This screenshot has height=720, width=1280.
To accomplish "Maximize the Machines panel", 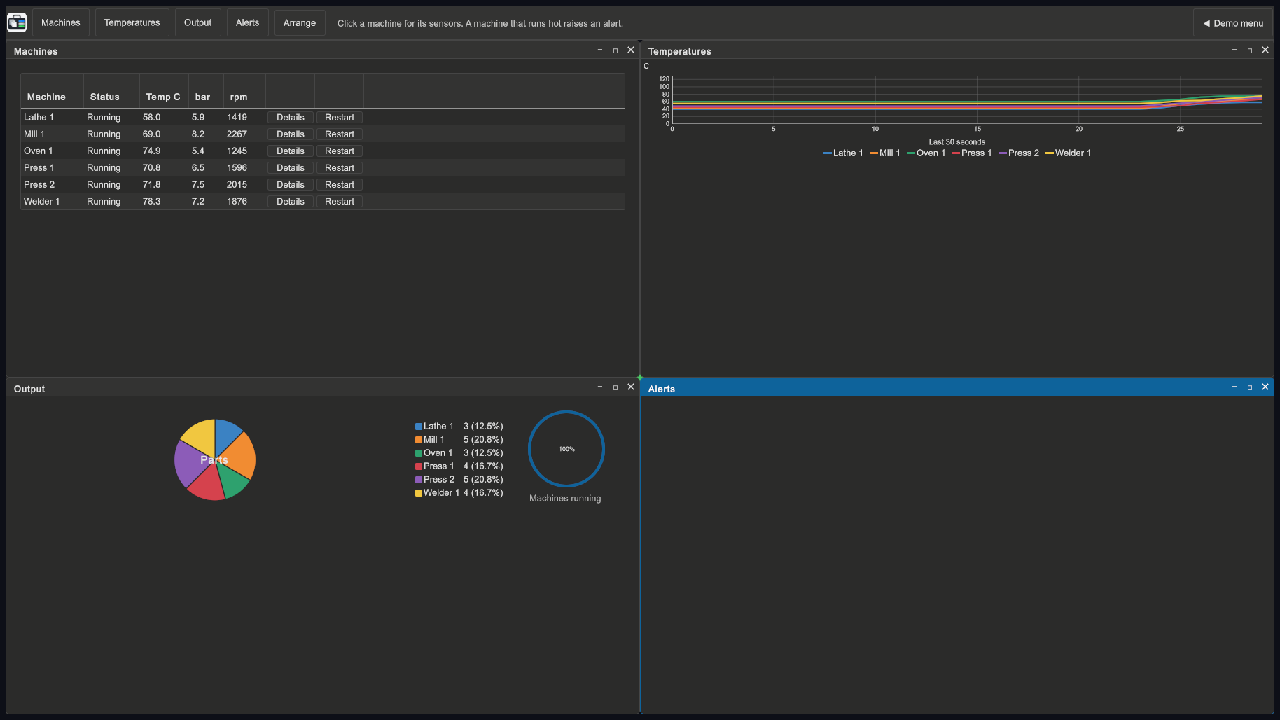I will click(615, 50).
